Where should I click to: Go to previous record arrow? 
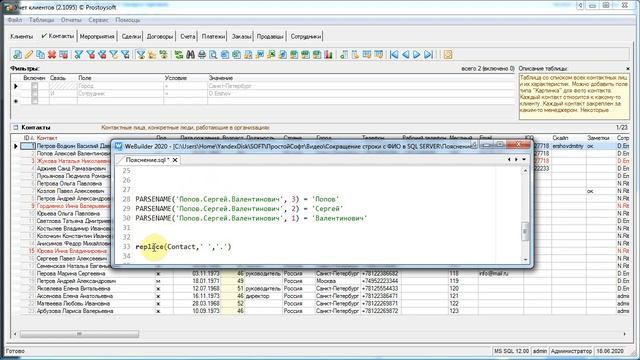[405, 54]
